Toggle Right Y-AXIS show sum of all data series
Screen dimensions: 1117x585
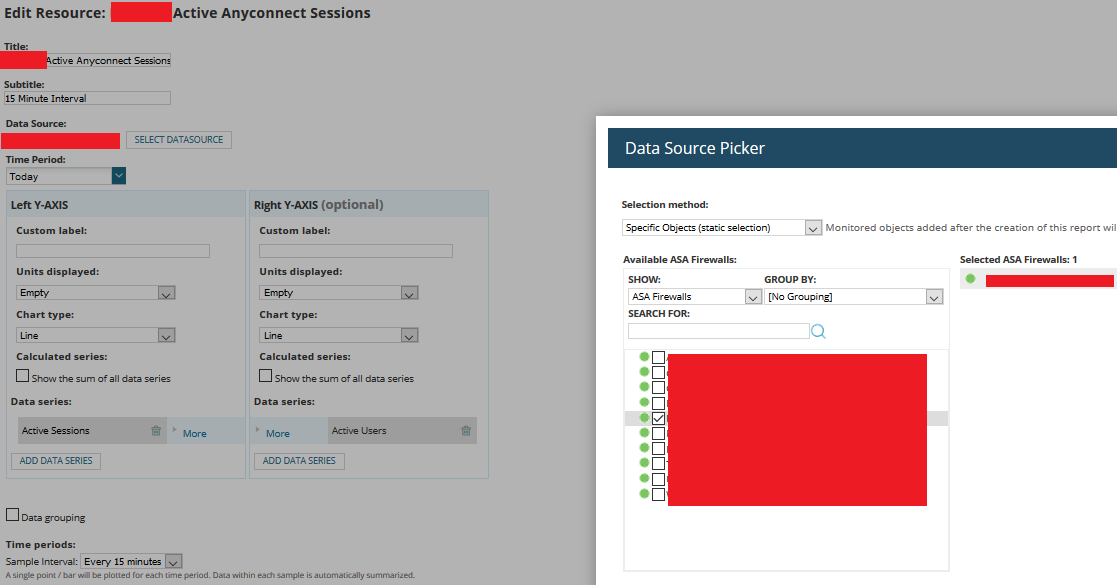pos(266,376)
